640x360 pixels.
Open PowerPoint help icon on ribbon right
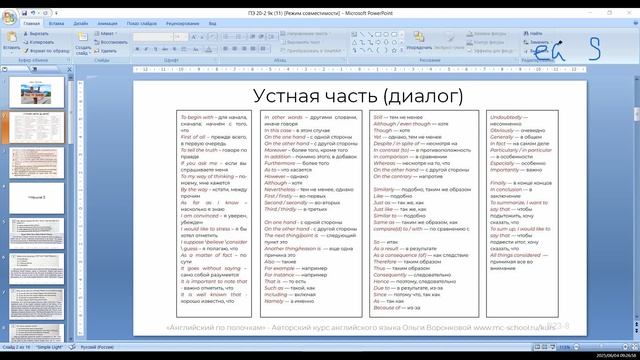pos(636,23)
